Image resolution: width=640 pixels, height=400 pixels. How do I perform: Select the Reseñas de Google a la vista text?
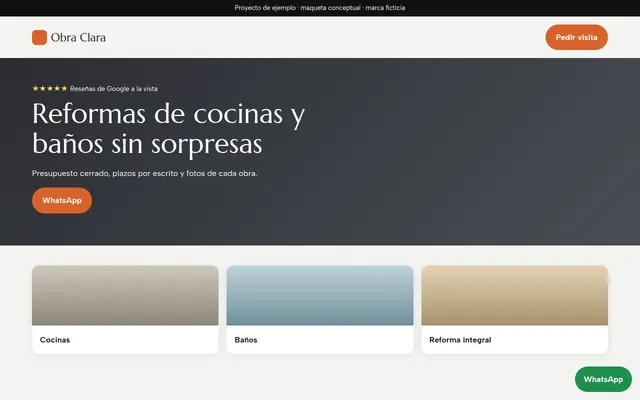click(113, 89)
